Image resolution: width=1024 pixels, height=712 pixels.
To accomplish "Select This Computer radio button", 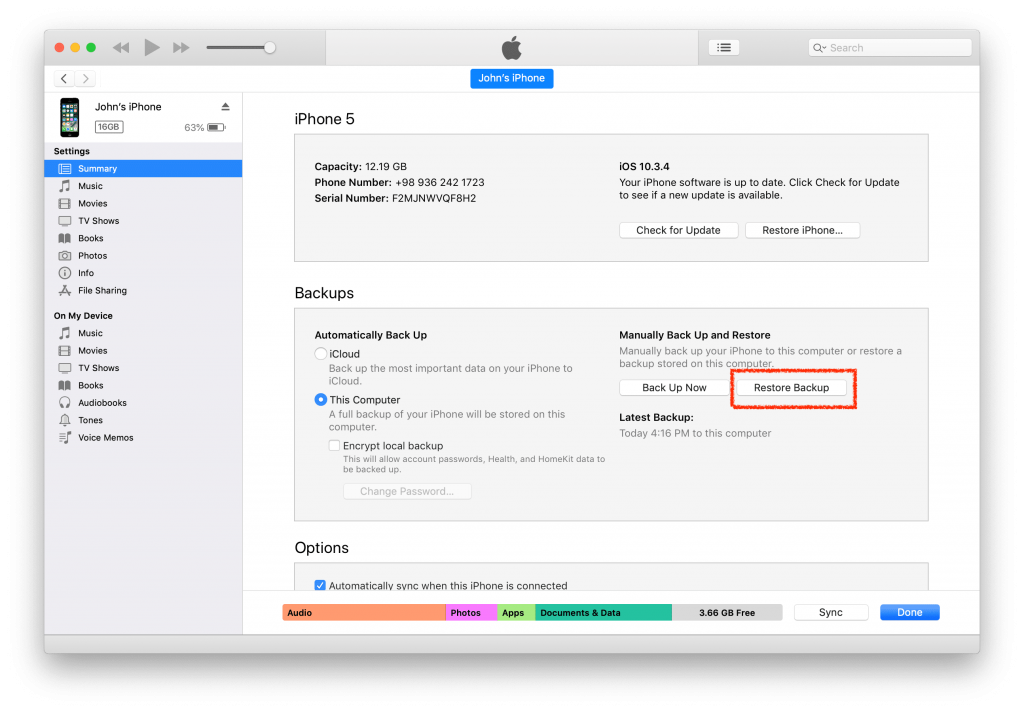I will [x=321, y=399].
